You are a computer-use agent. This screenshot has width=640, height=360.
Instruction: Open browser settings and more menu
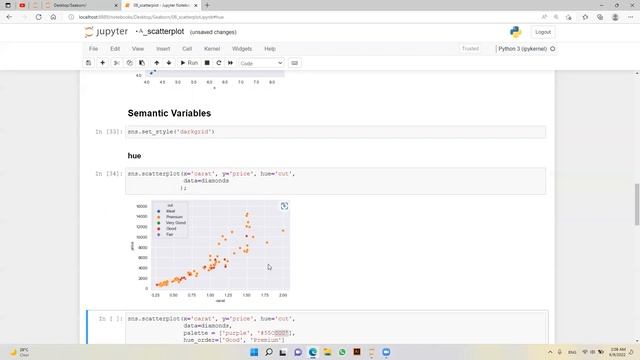[631, 17]
